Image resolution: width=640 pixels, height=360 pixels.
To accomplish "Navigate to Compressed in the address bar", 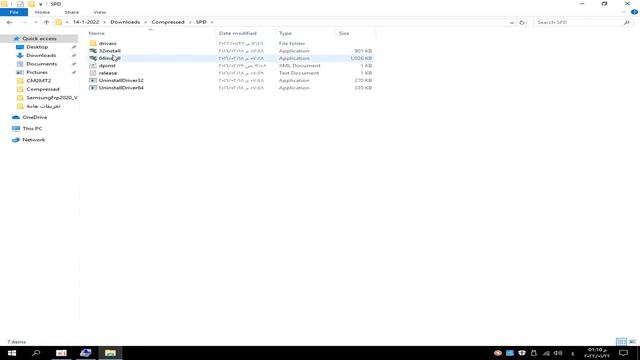I will 168,22.
